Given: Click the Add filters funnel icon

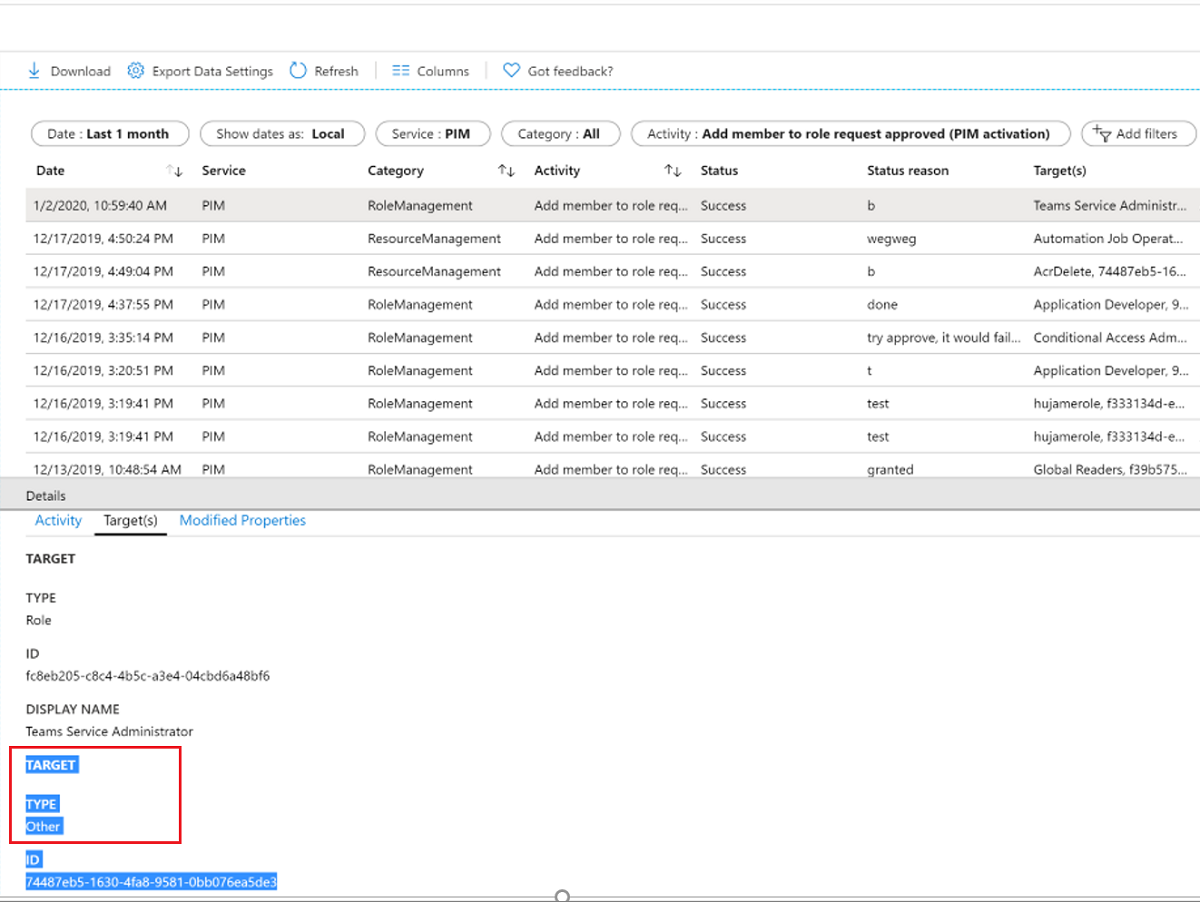Looking at the screenshot, I should pyautogui.click(x=1101, y=133).
